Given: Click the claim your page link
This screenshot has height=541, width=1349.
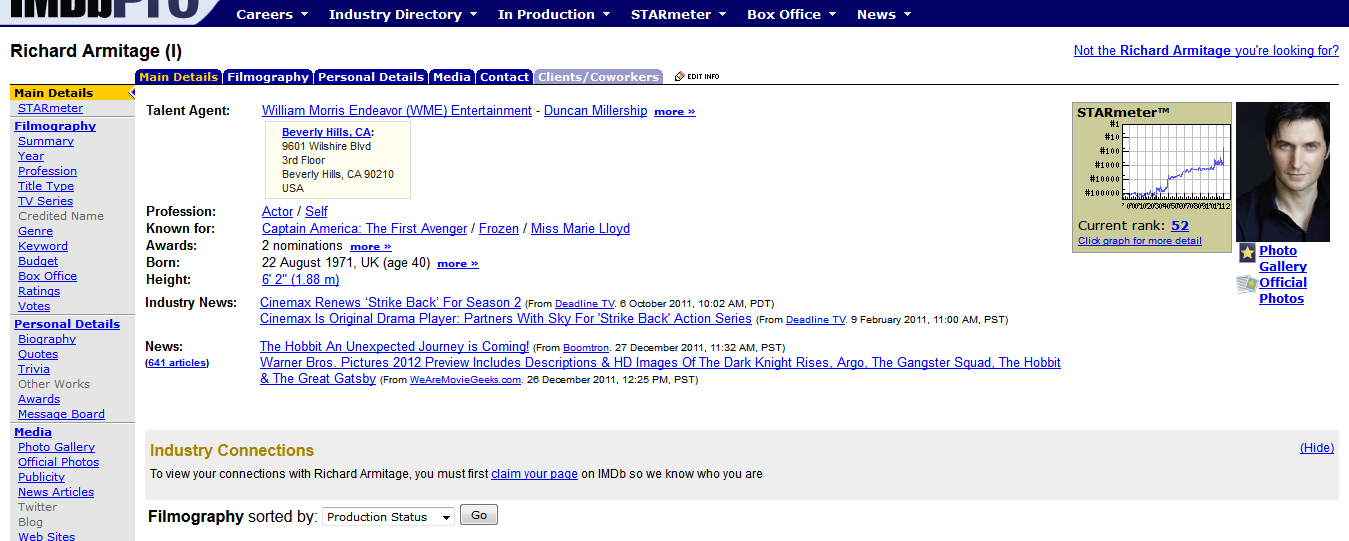Looking at the screenshot, I should [534, 474].
